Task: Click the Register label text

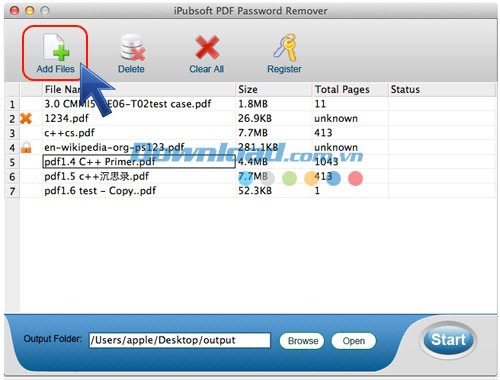Action: click(284, 69)
